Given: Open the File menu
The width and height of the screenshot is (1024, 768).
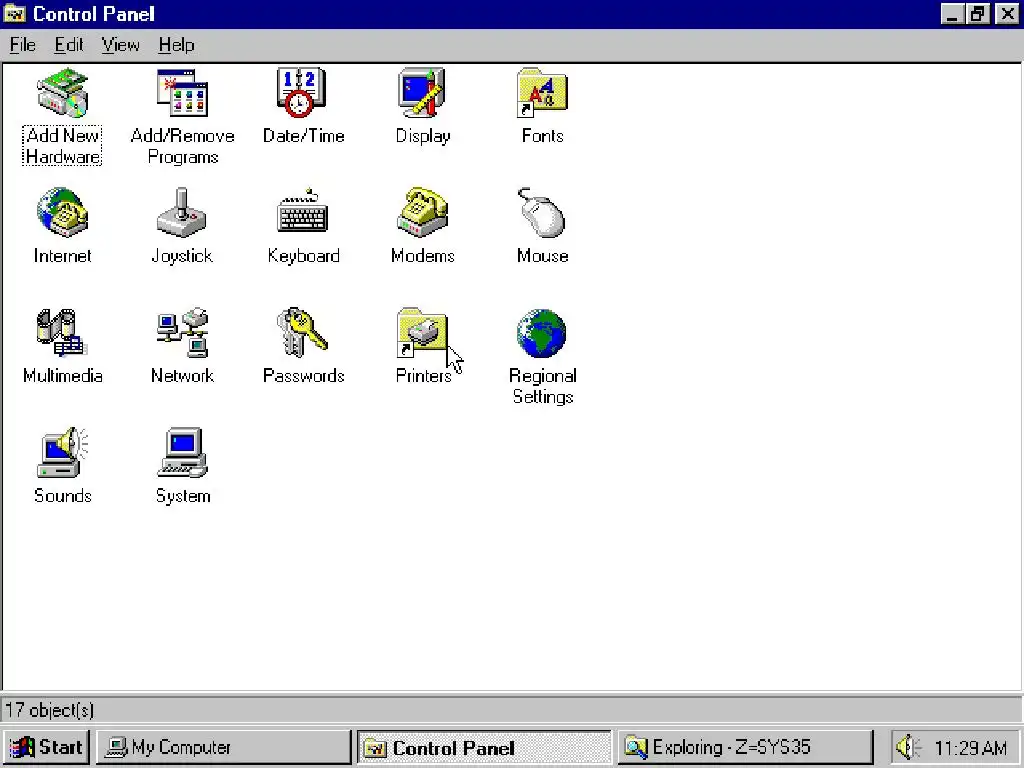Looking at the screenshot, I should pos(22,45).
